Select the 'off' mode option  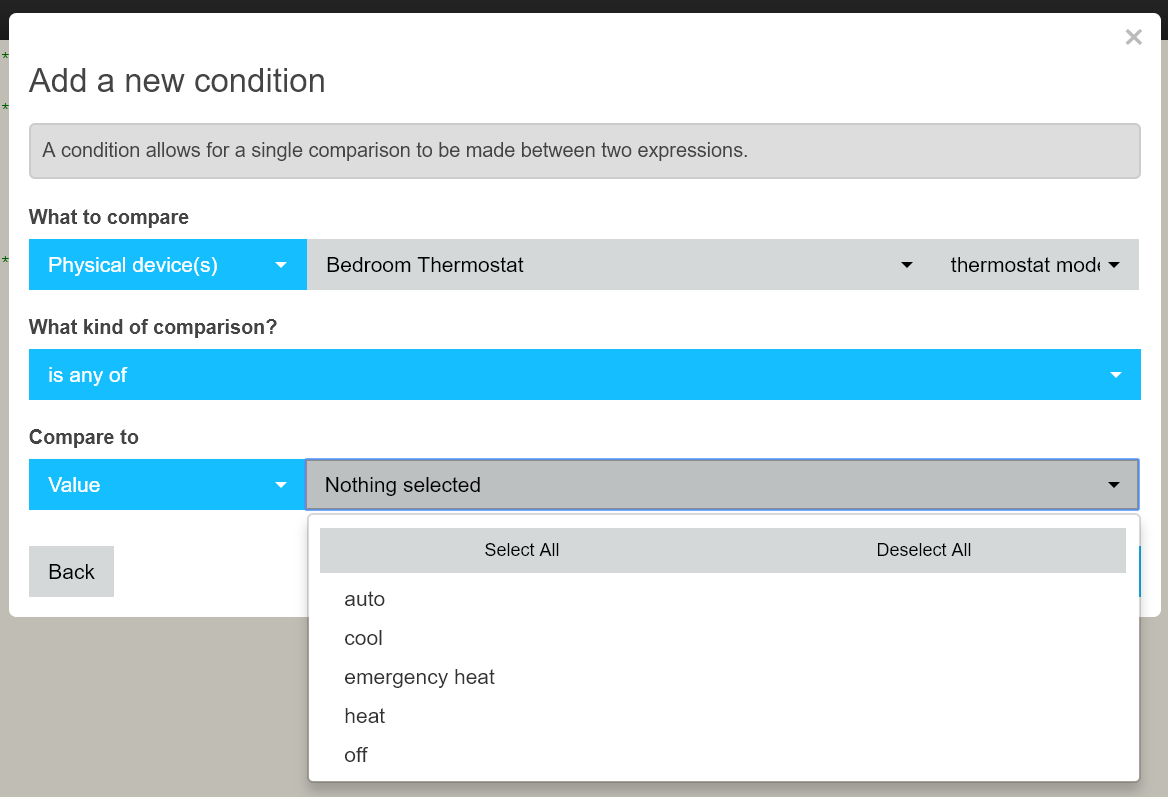723,755
